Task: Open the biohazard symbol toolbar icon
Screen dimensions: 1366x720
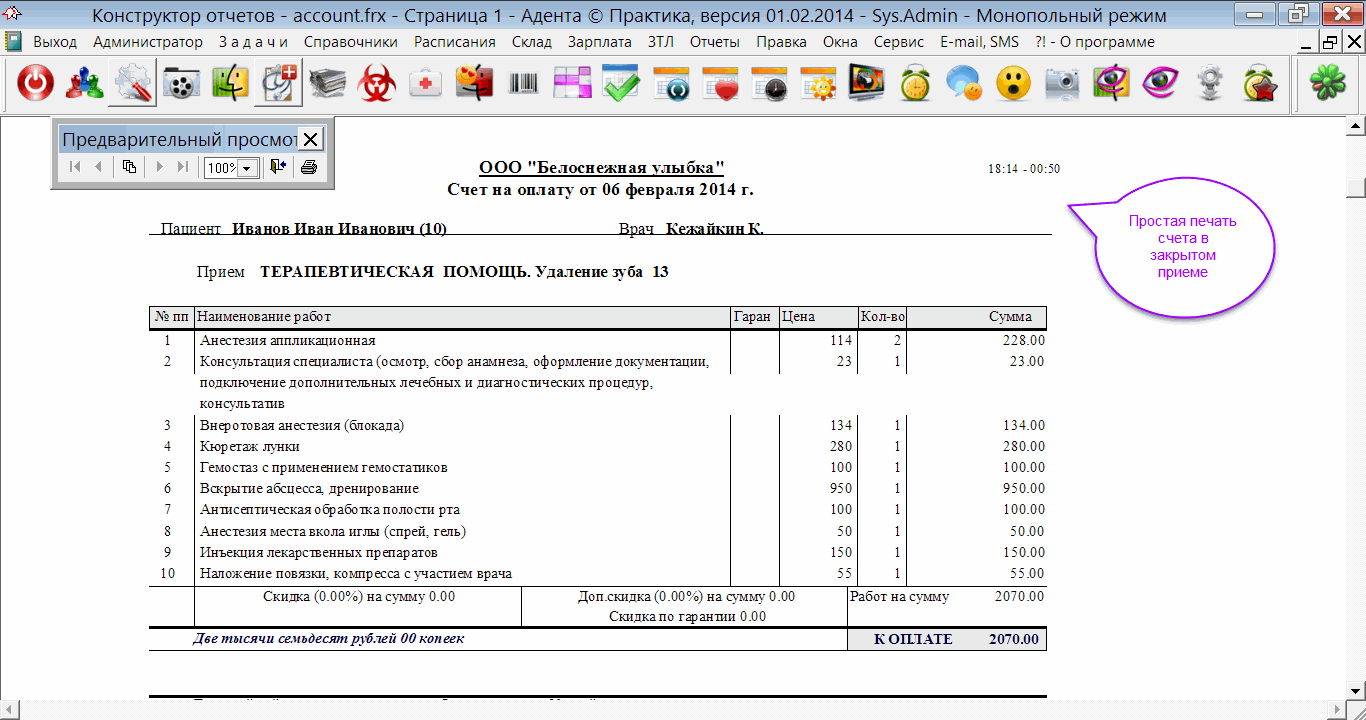Action: (x=377, y=85)
